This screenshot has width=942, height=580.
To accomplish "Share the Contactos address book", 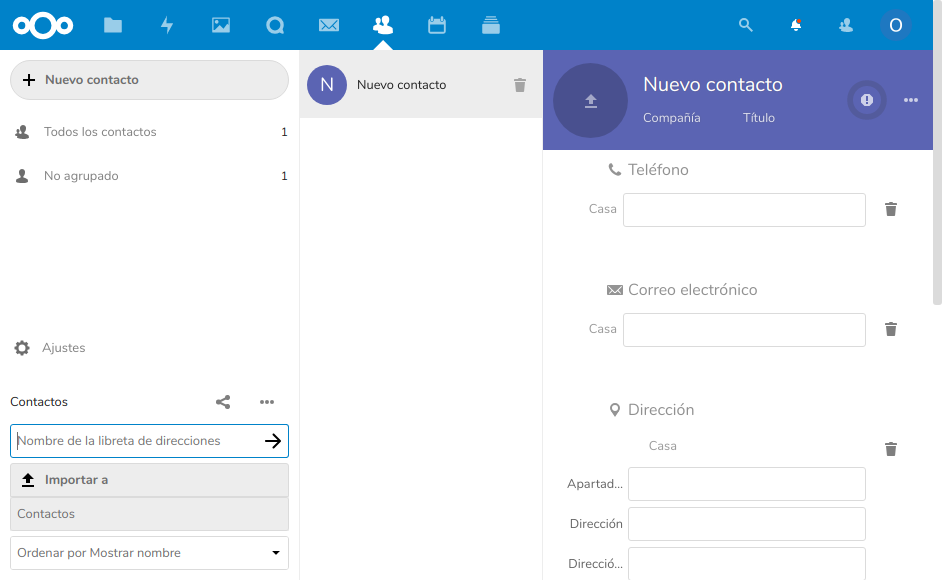I will pos(223,402).
